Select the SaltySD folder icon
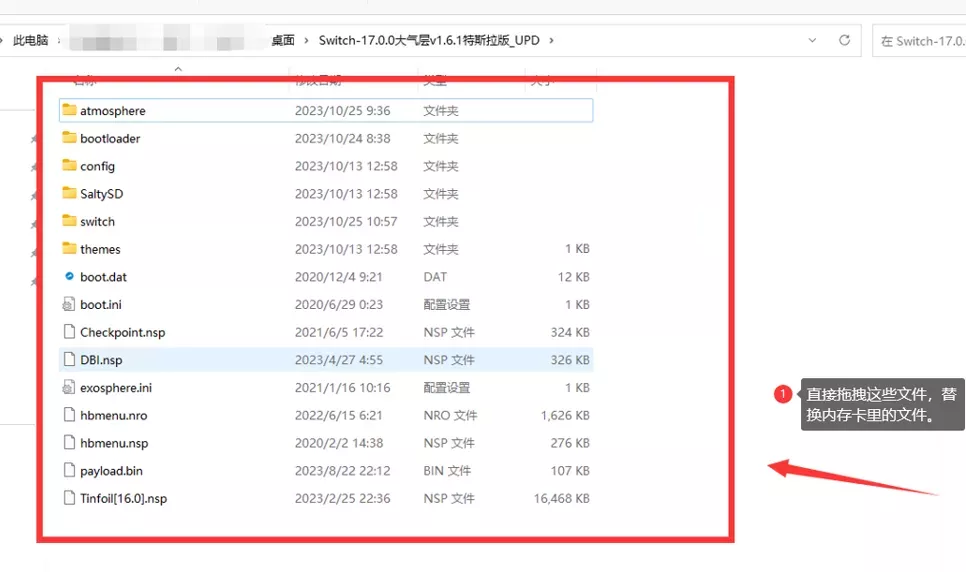This screenshot has height=572, width=966. coord(70,194)
